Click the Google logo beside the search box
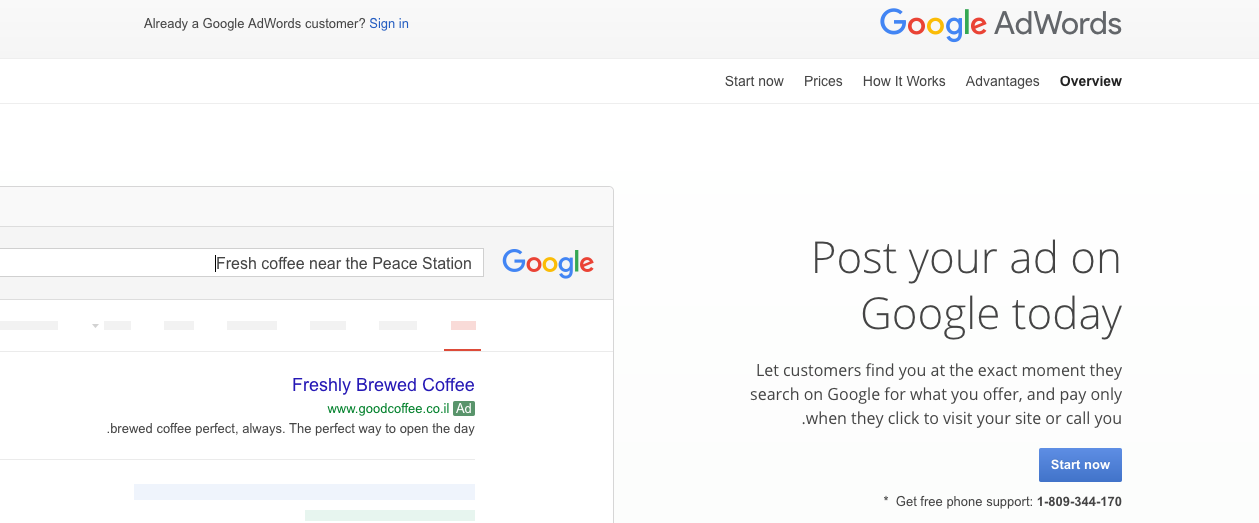The width and height of the screenshot is (1259, 523). [548, 263]
